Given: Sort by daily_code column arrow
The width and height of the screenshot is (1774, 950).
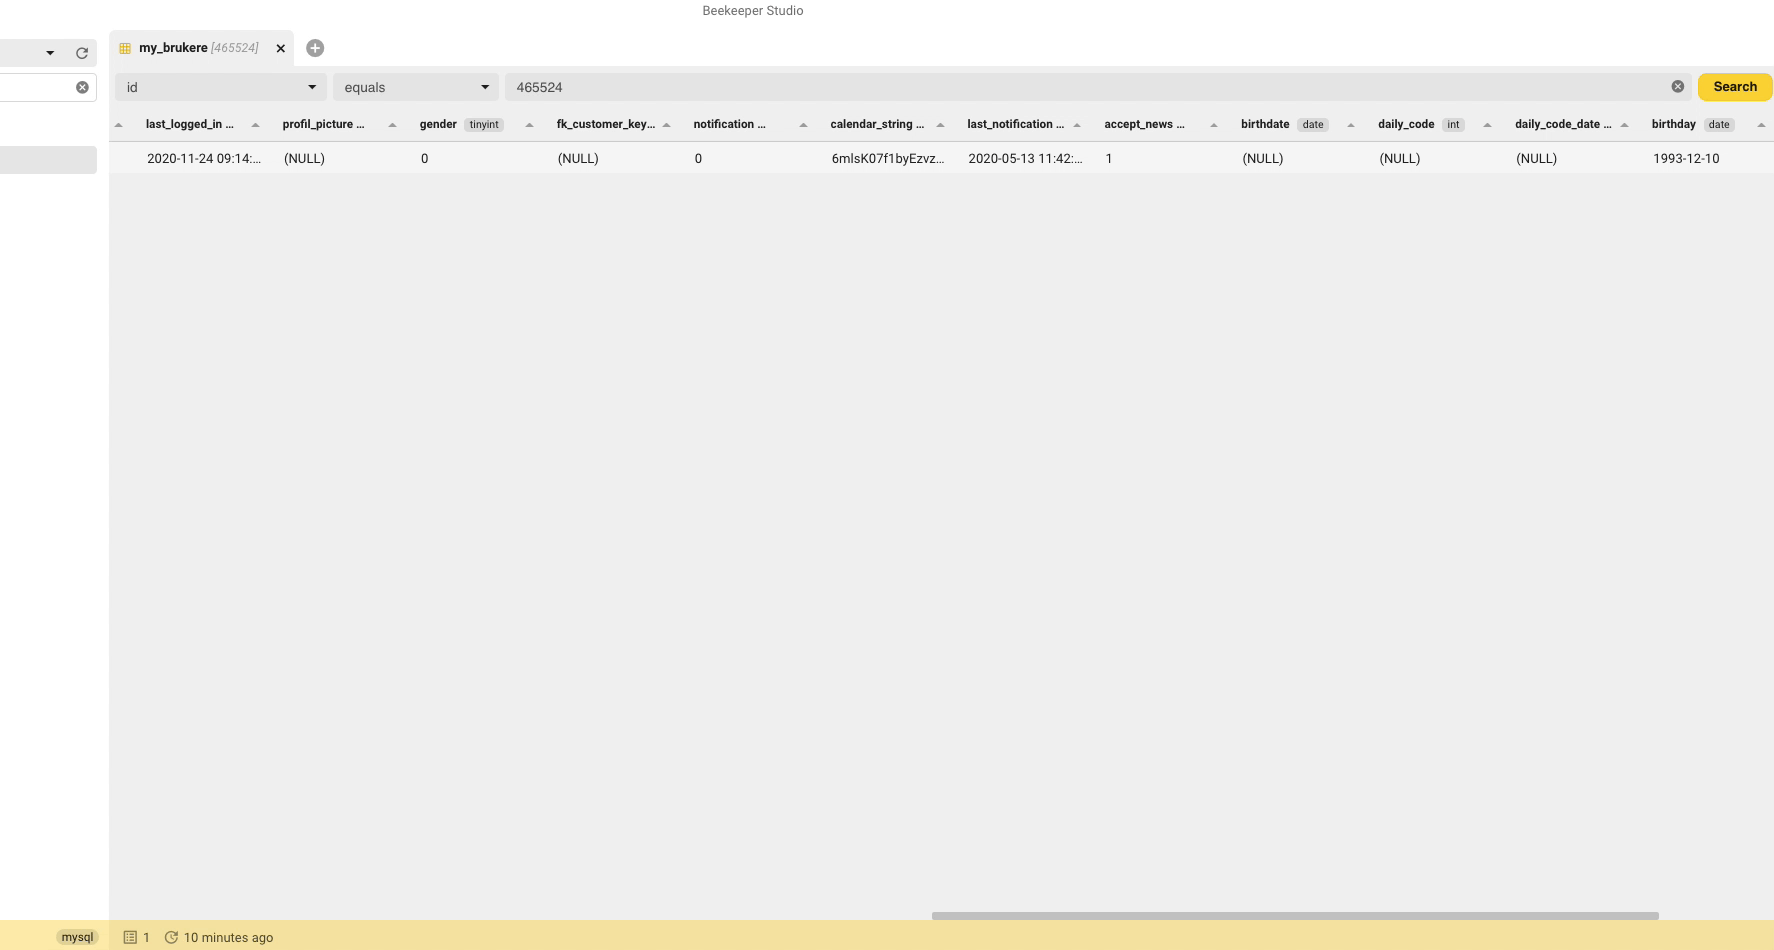Looking at the screenshot, I should click(1488, 125).
